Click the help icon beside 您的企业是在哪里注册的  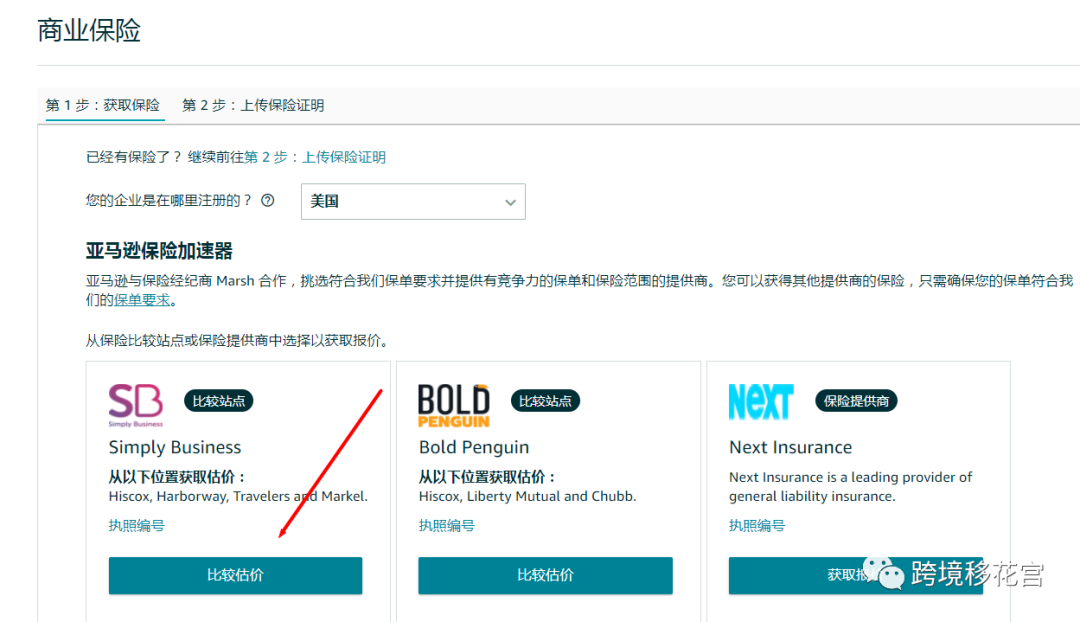pos(268,200)
